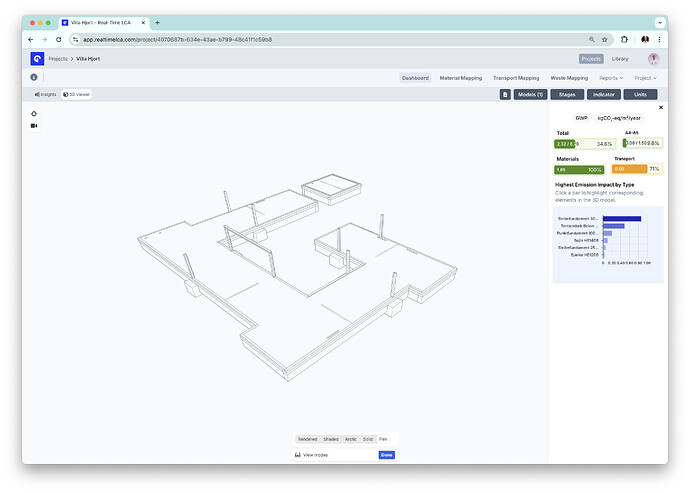The image size is (690, 493).
Task: Click the Stribefundament 30 chart bar
Action: click(x=622, y=219)
